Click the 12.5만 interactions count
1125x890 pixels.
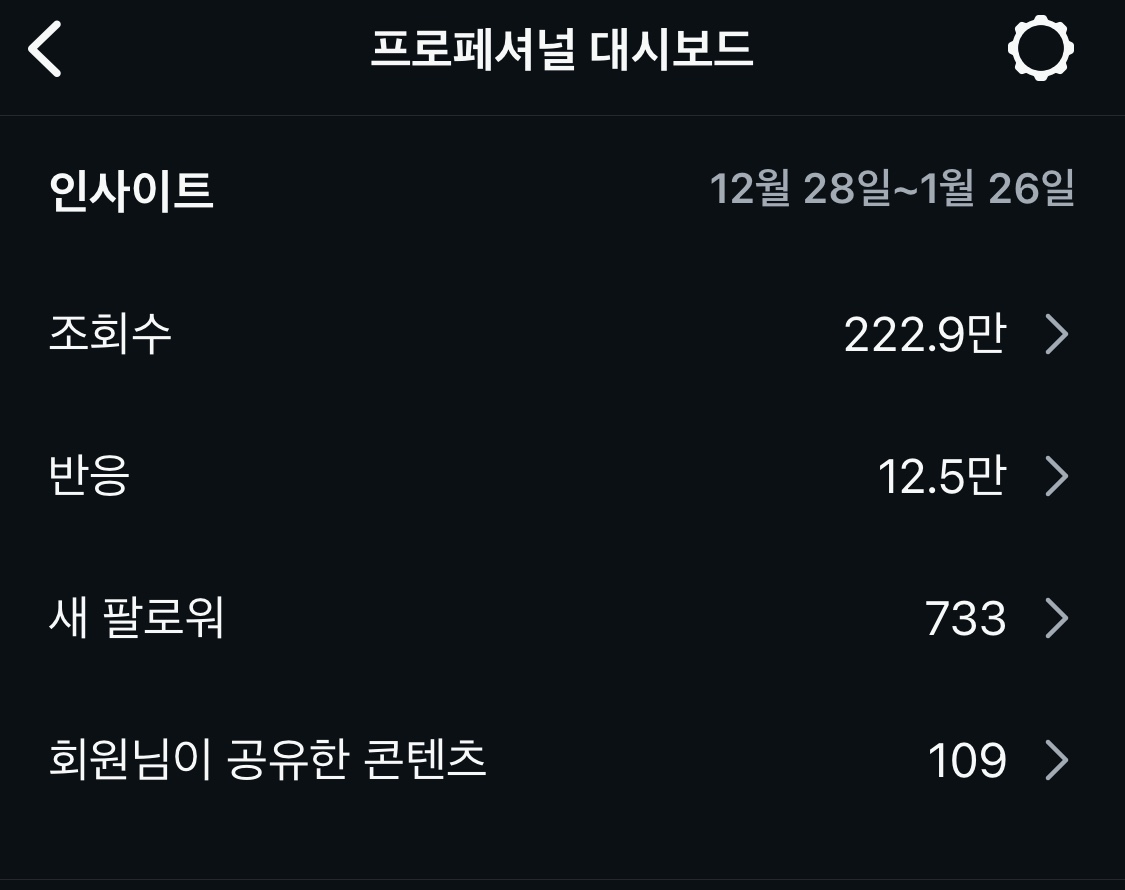[x=941, y=476]
